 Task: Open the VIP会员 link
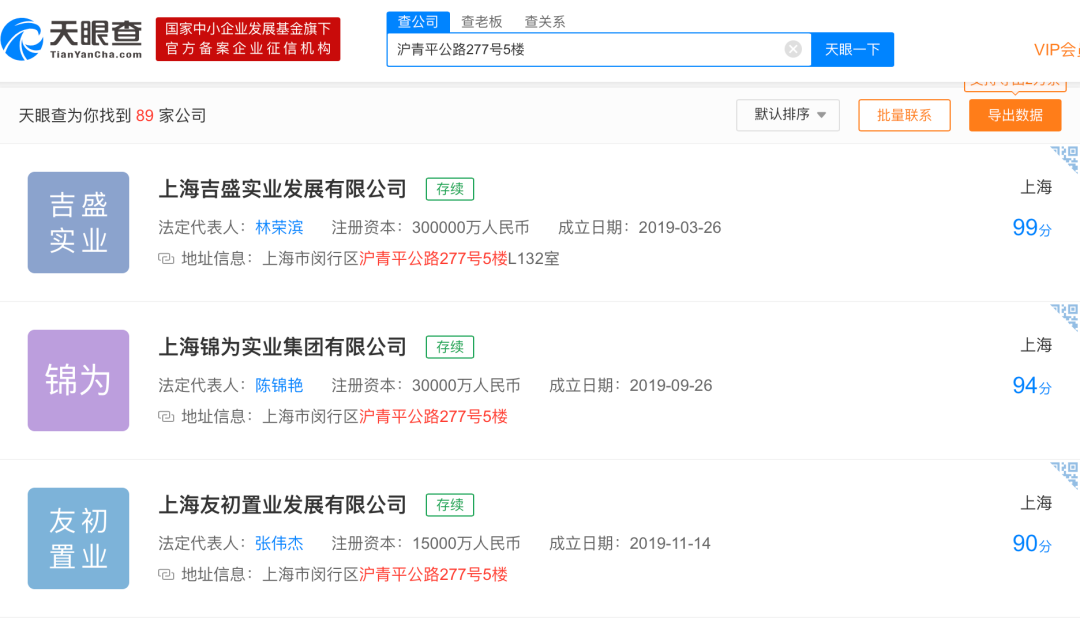tap(1056, 50)
